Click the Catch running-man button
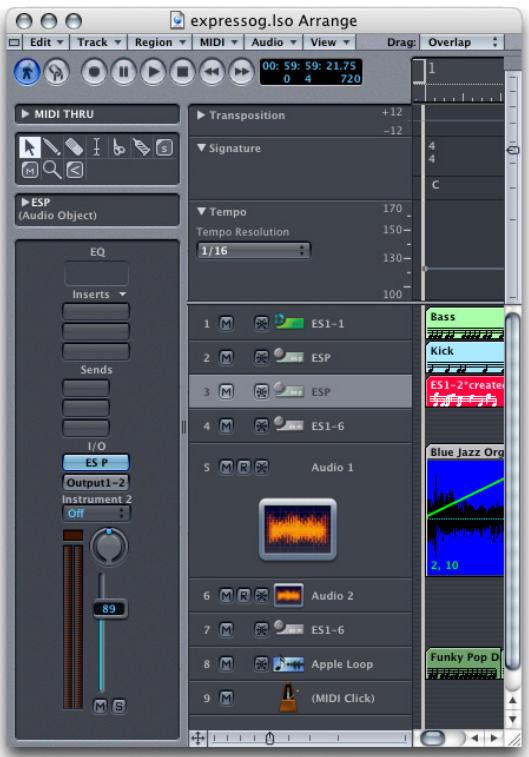Image resolution: width=529 pixels, height=757 pixels. (x=27, y=72)
